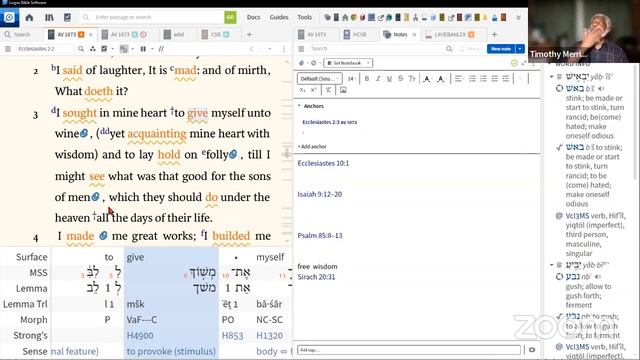This screenshot has width=640, height=360.
Task: Open the interlinear options dropdown arrow
Action: pos(132,49)
